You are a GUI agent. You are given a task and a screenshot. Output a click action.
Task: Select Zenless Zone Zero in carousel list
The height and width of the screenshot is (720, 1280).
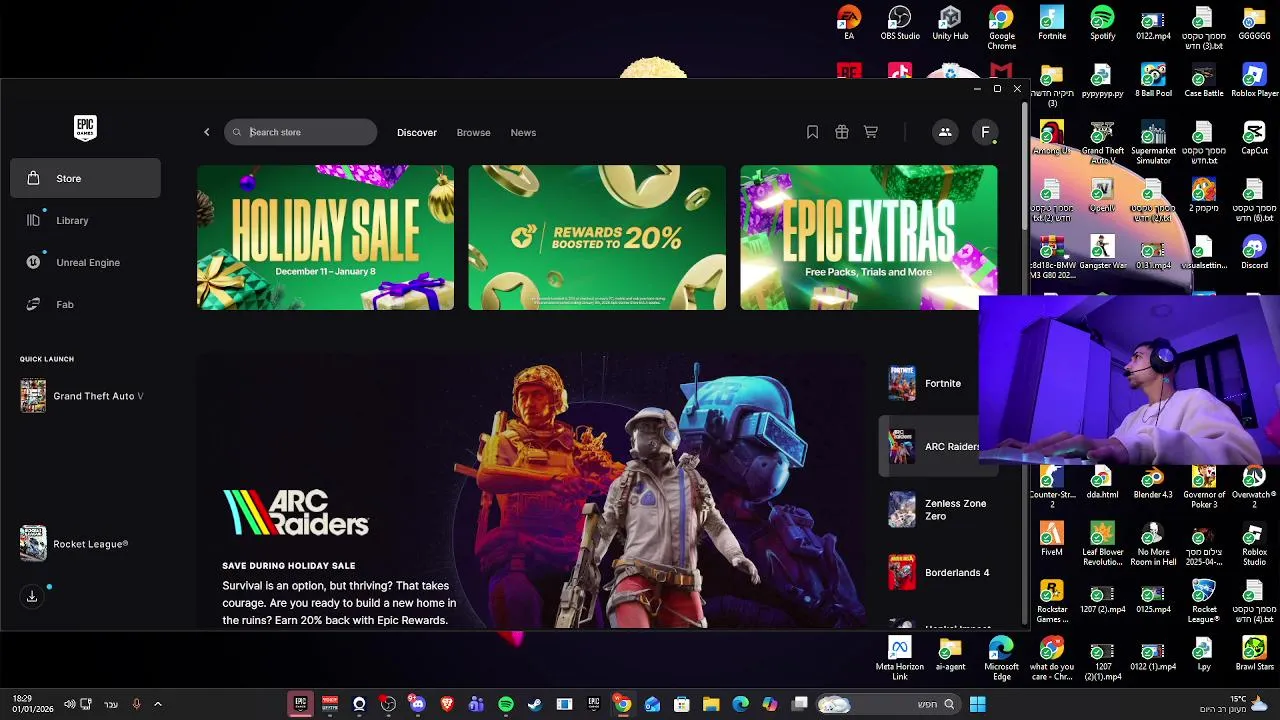click(x=940, y=509)
